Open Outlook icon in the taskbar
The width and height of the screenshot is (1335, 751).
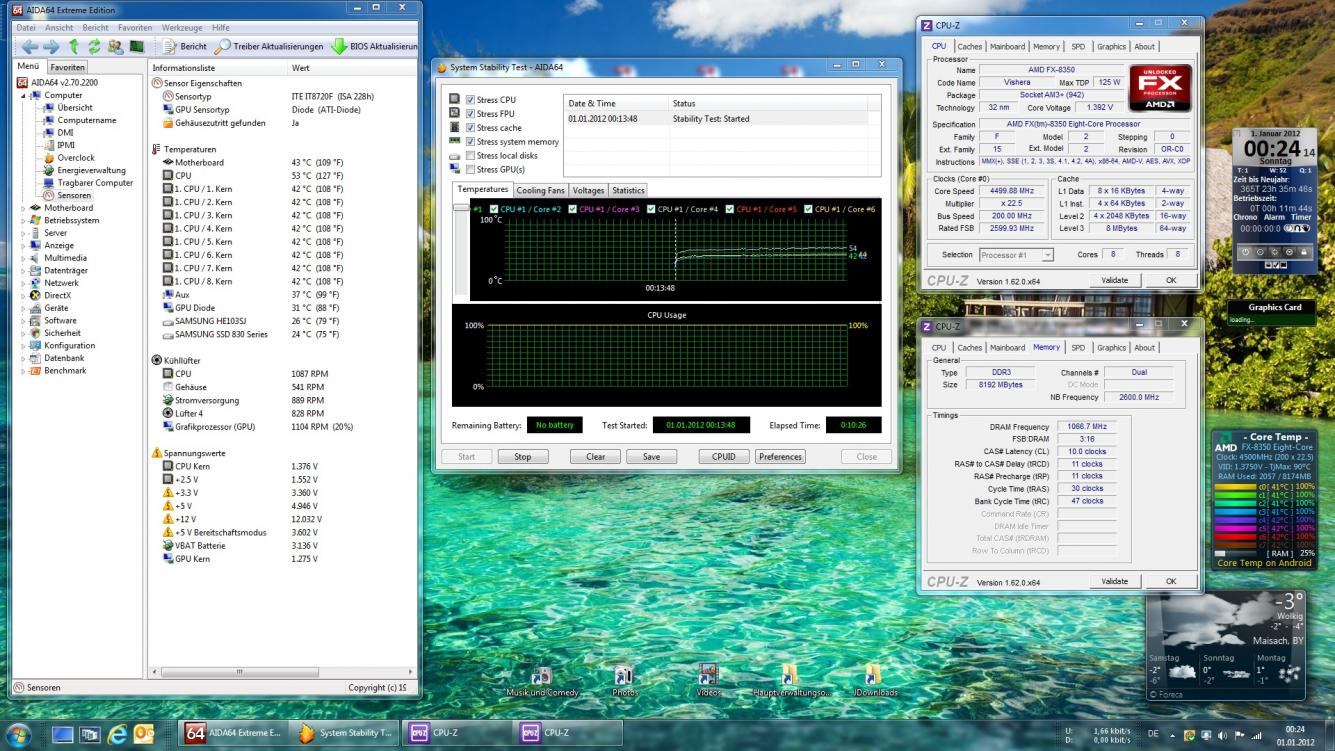(x=144, y=734)
